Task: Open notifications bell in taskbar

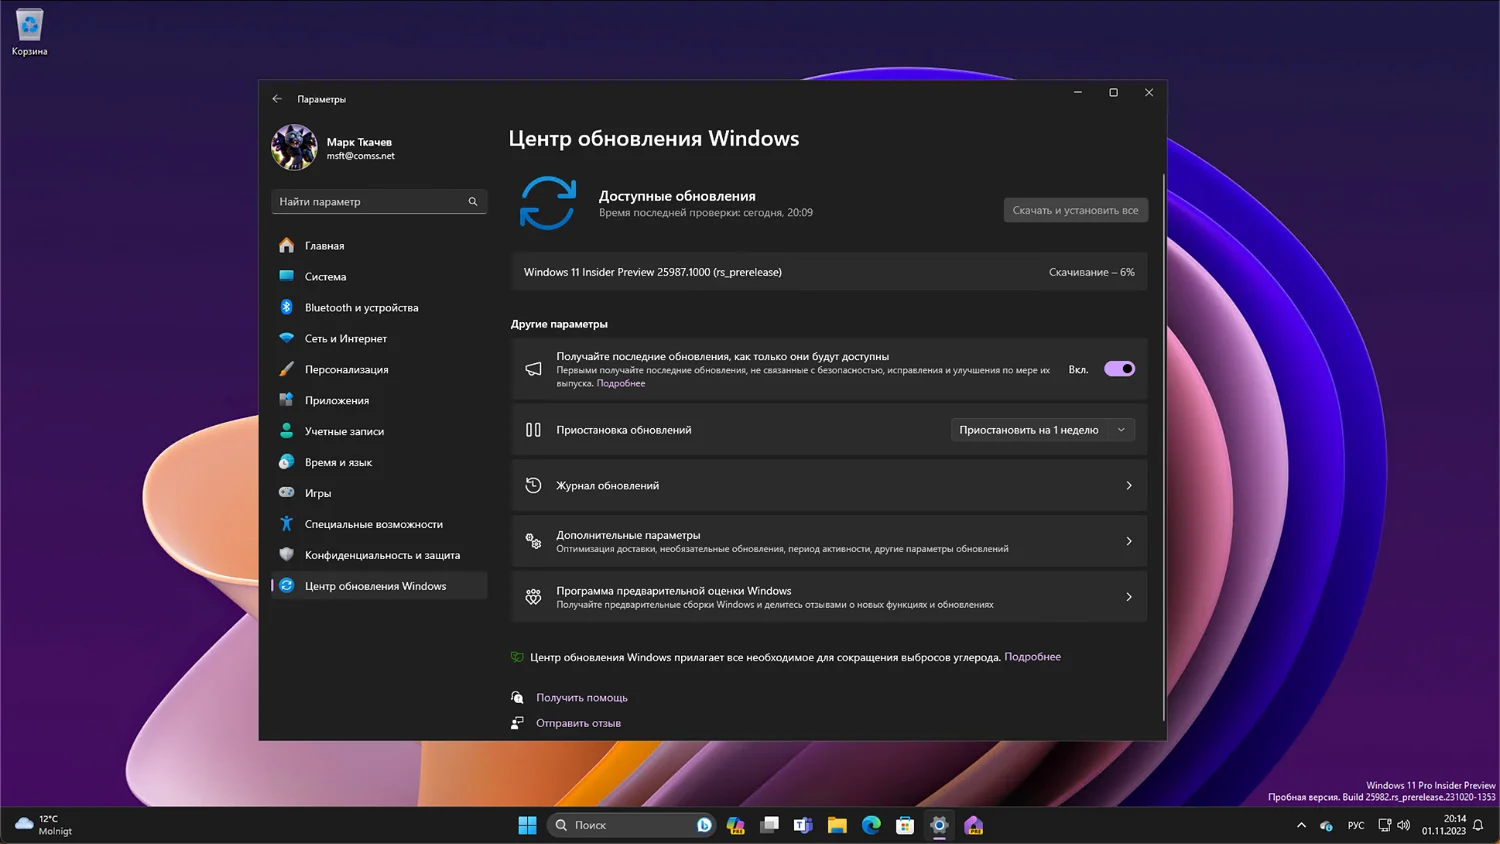Action: (x=1478, y=825)
